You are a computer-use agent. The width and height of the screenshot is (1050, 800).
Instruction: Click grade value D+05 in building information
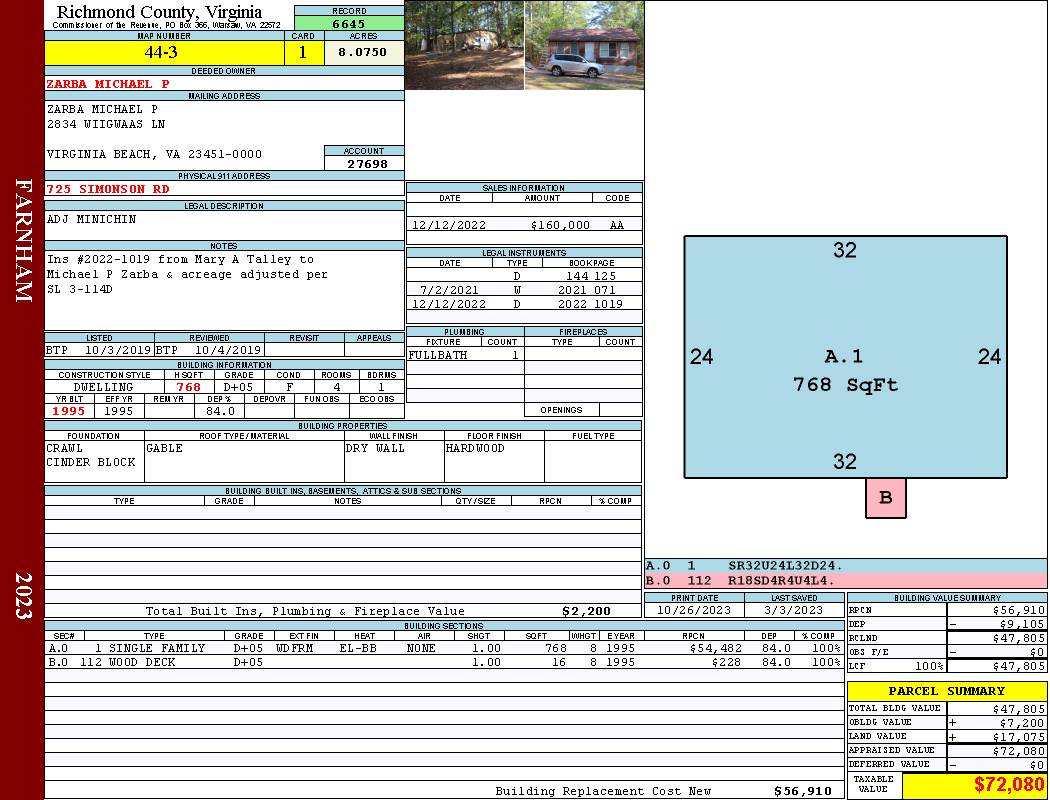coord(238,387)
